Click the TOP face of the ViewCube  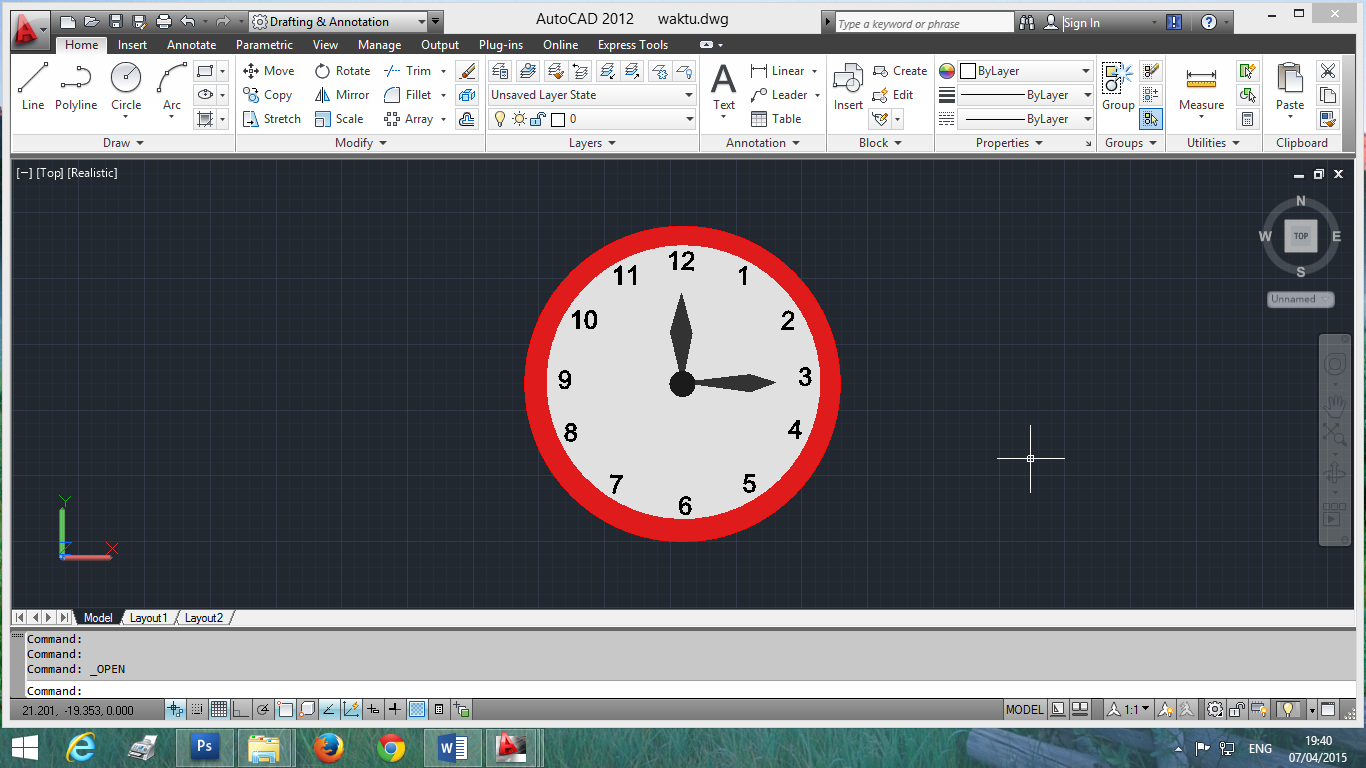click(1301, 237)
